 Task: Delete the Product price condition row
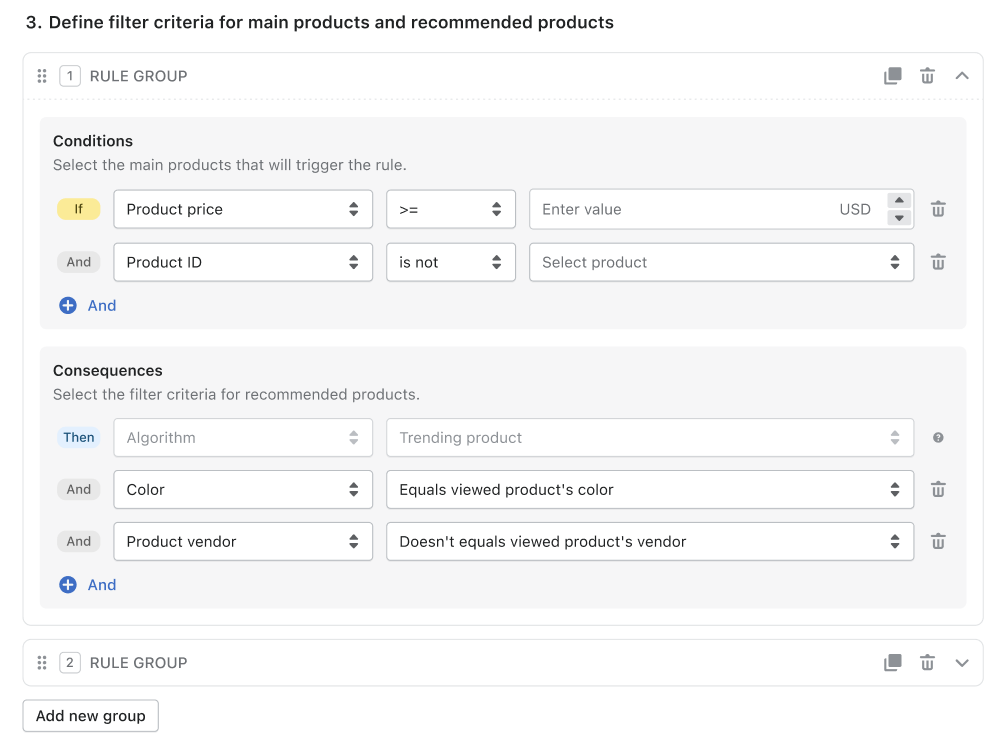pos(938,209)
